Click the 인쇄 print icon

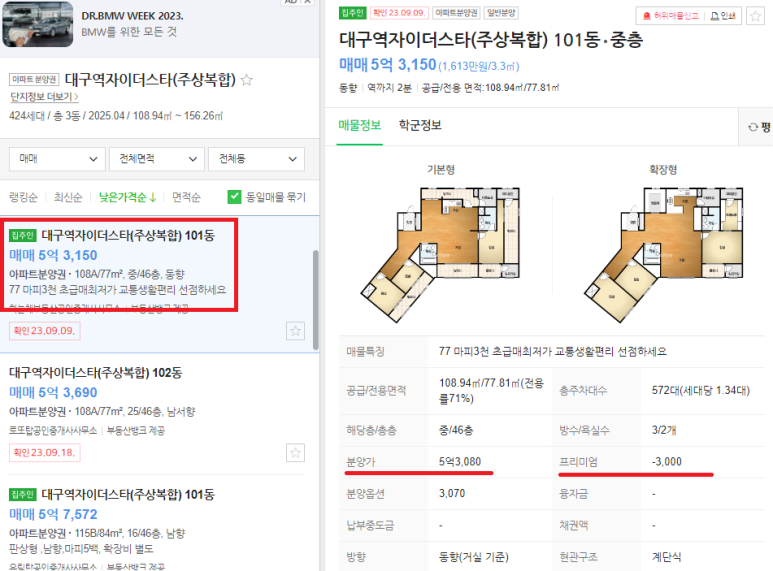pos(714,16)
